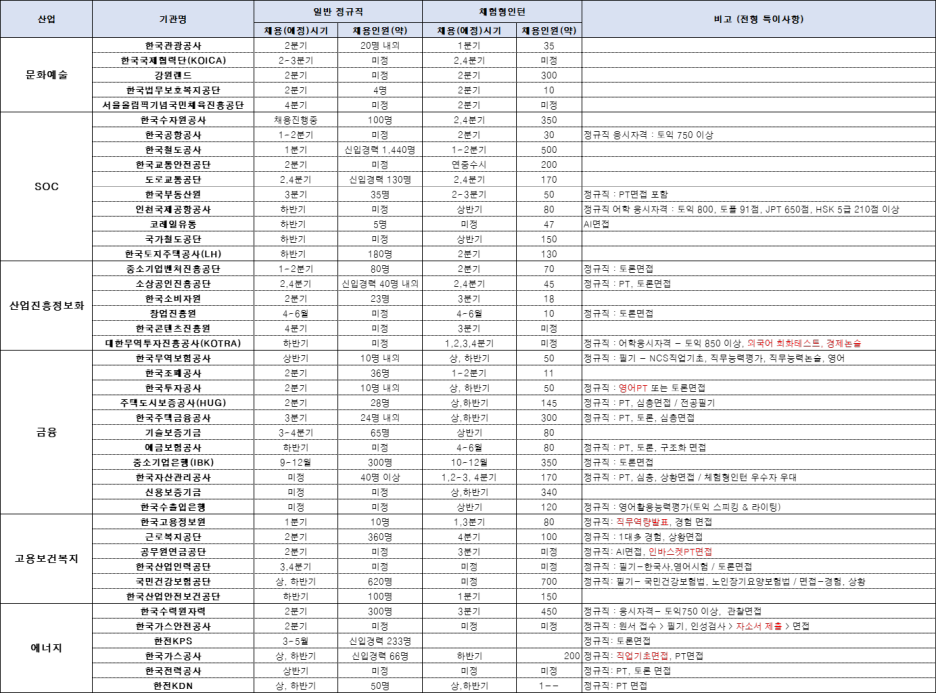Click 서울올림픽기념국민체육진흥공단 cell
Viewport: 936px width, 693px height.
173,105
